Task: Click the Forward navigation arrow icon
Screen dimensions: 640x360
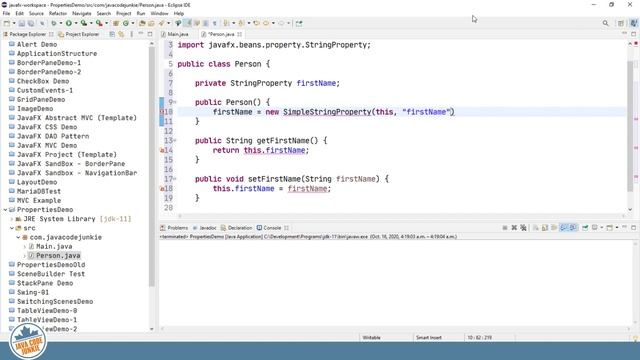Action: tap(281, 23)
